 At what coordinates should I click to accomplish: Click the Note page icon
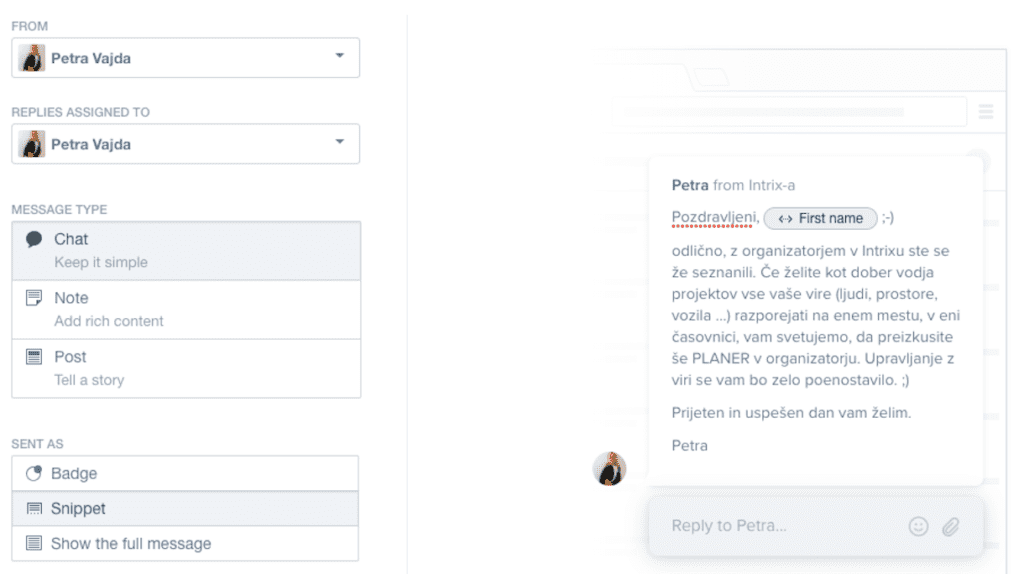[34, 298]
